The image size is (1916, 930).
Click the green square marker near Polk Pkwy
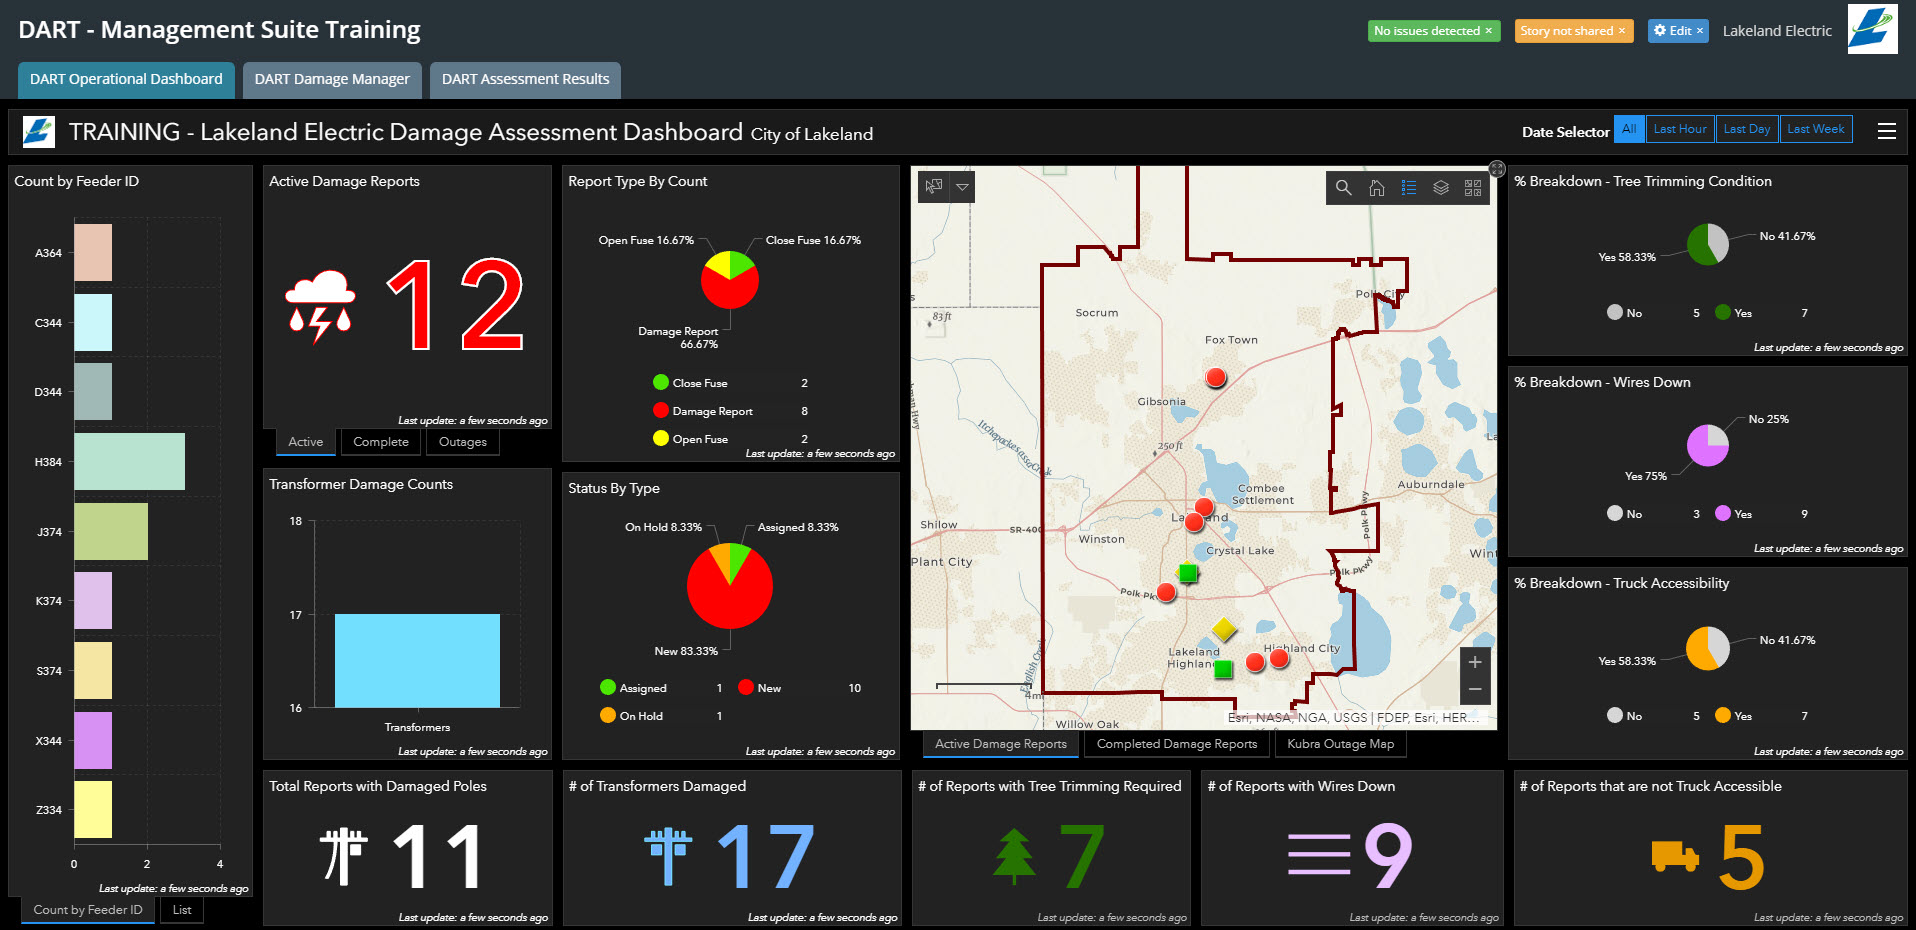tap(1187, 573)
